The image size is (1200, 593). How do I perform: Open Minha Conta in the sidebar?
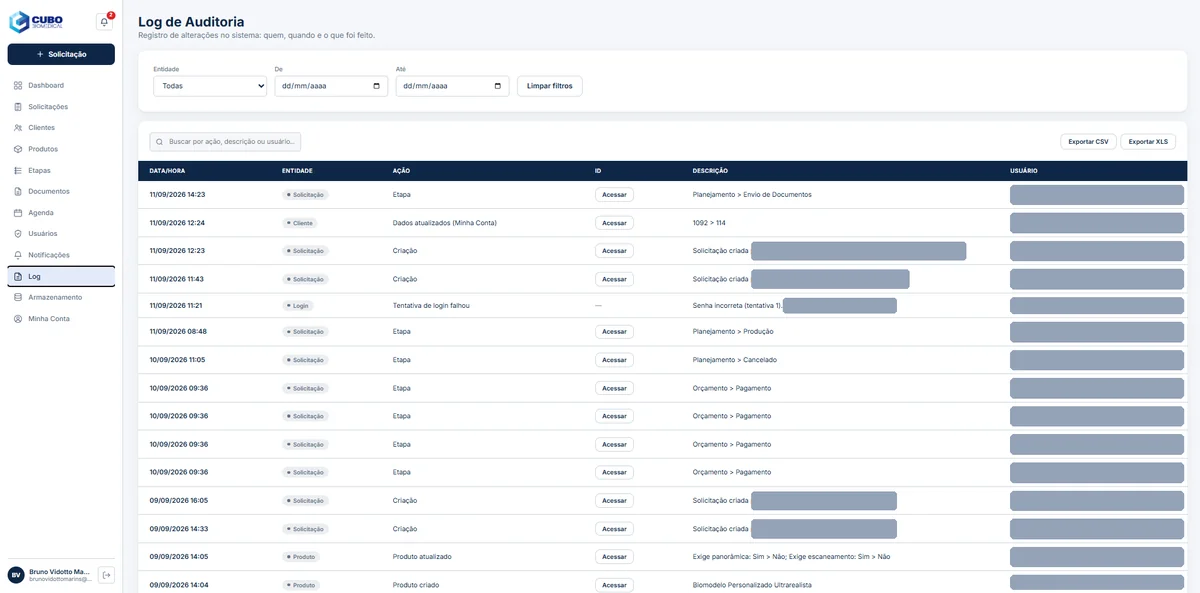[x=61, y=319]
